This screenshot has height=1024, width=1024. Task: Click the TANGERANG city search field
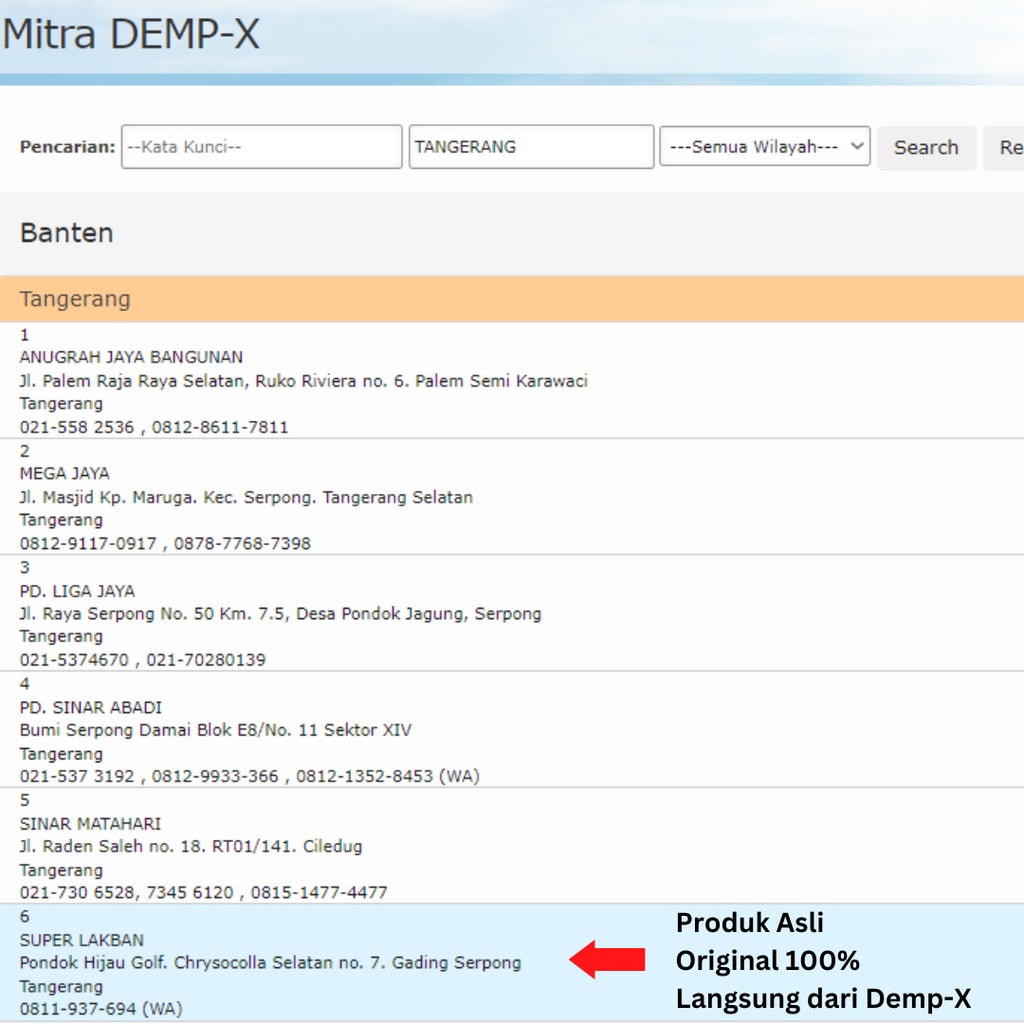[531, 147]
